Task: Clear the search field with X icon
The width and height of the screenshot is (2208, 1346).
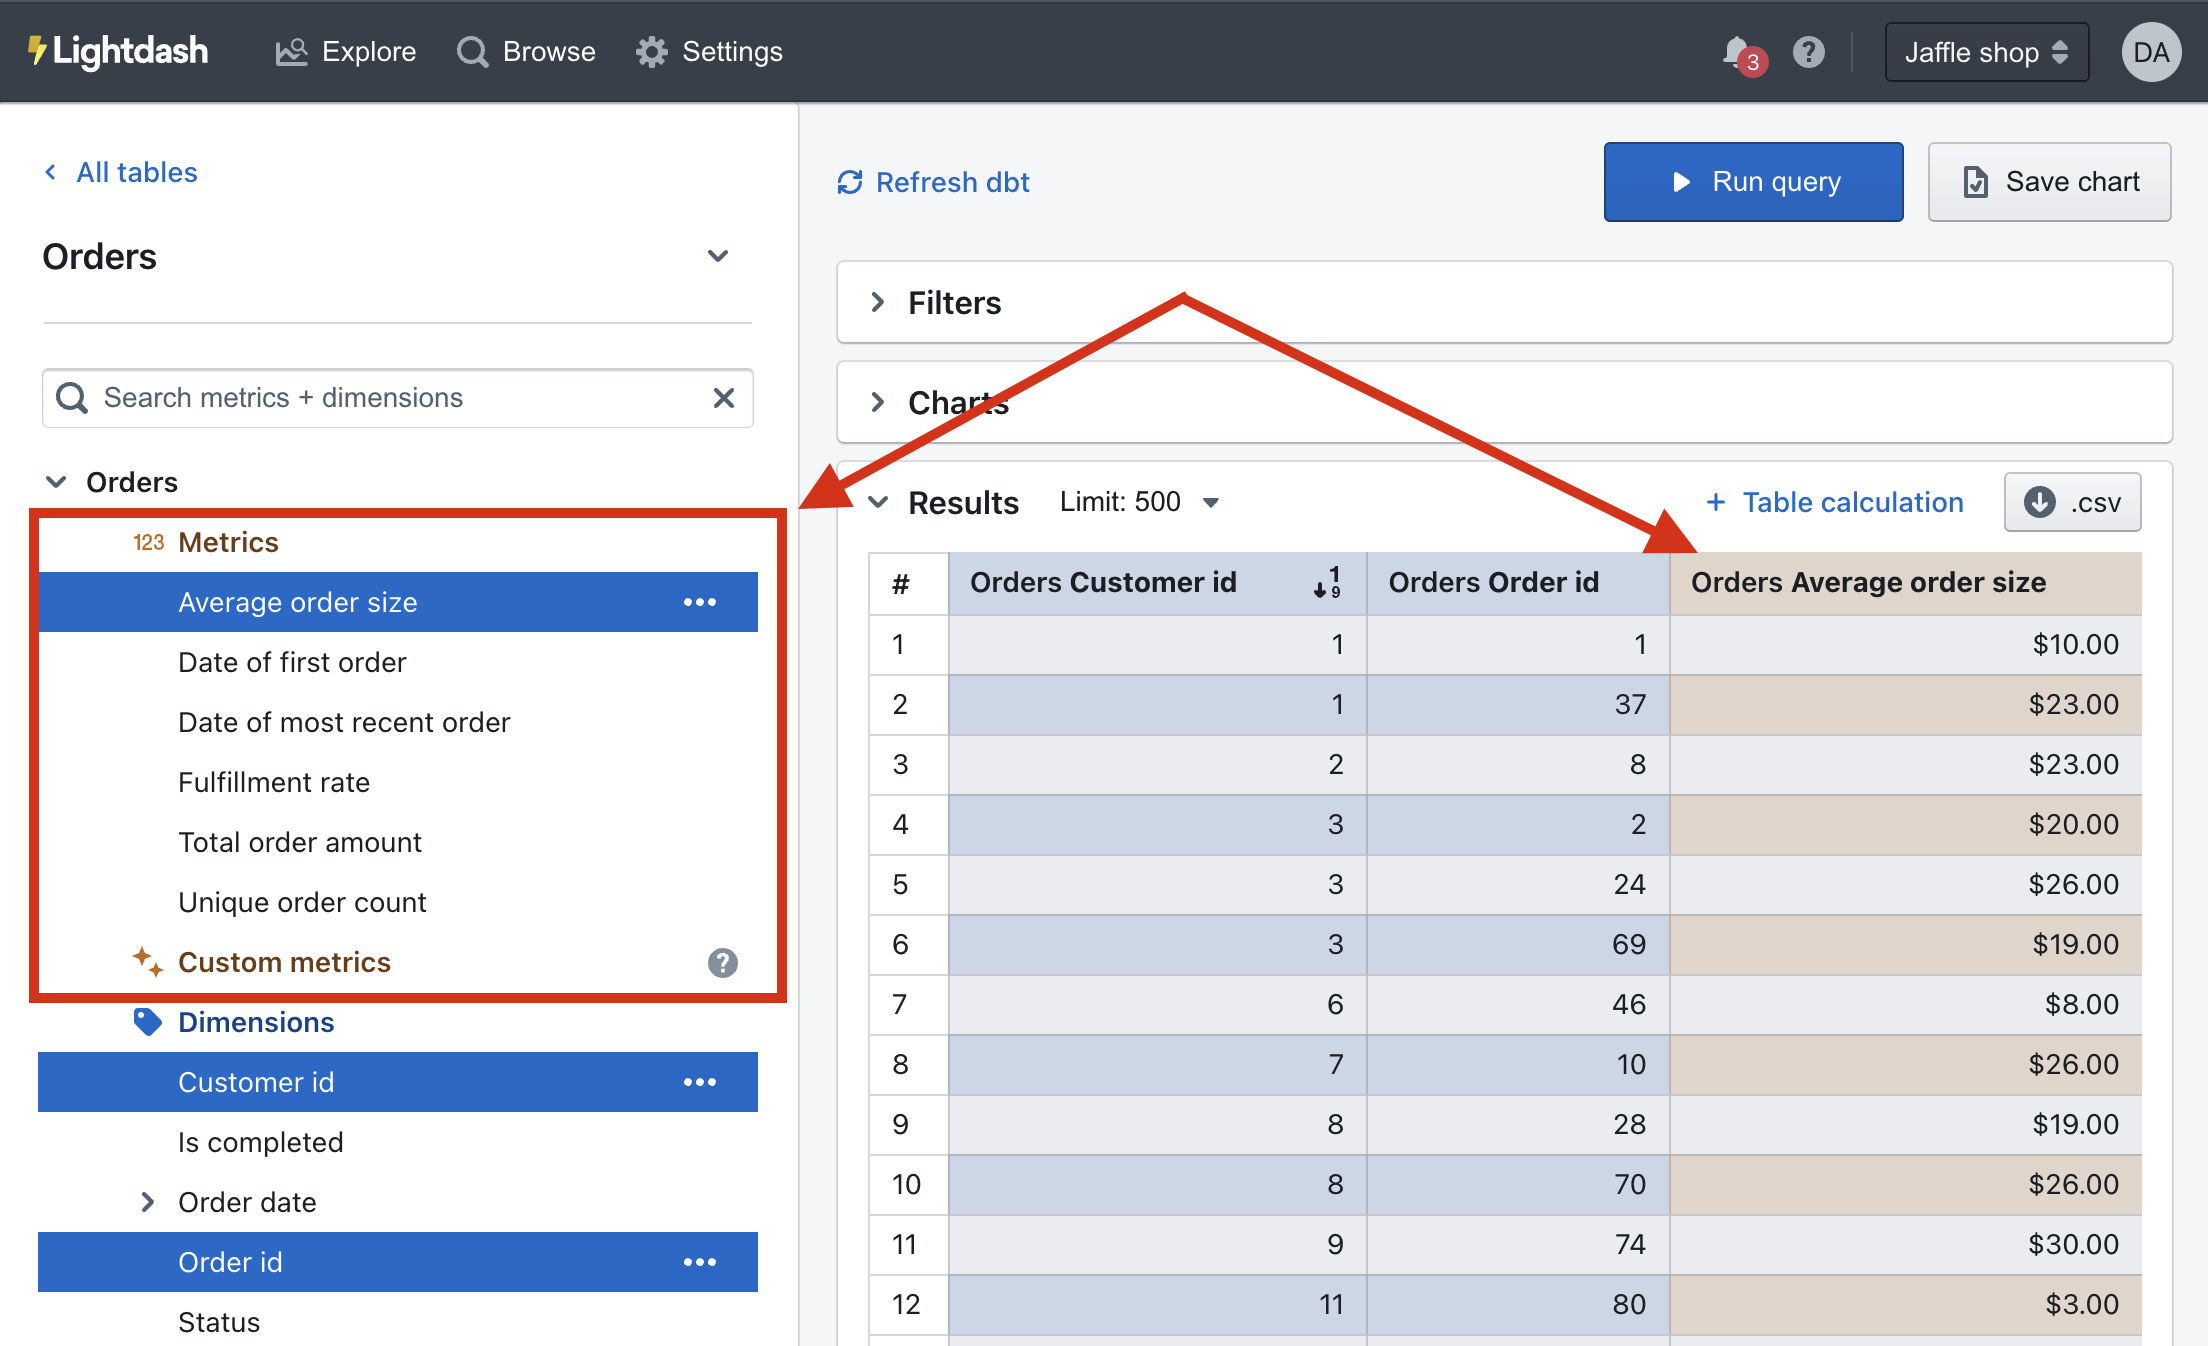Action: 723,398
